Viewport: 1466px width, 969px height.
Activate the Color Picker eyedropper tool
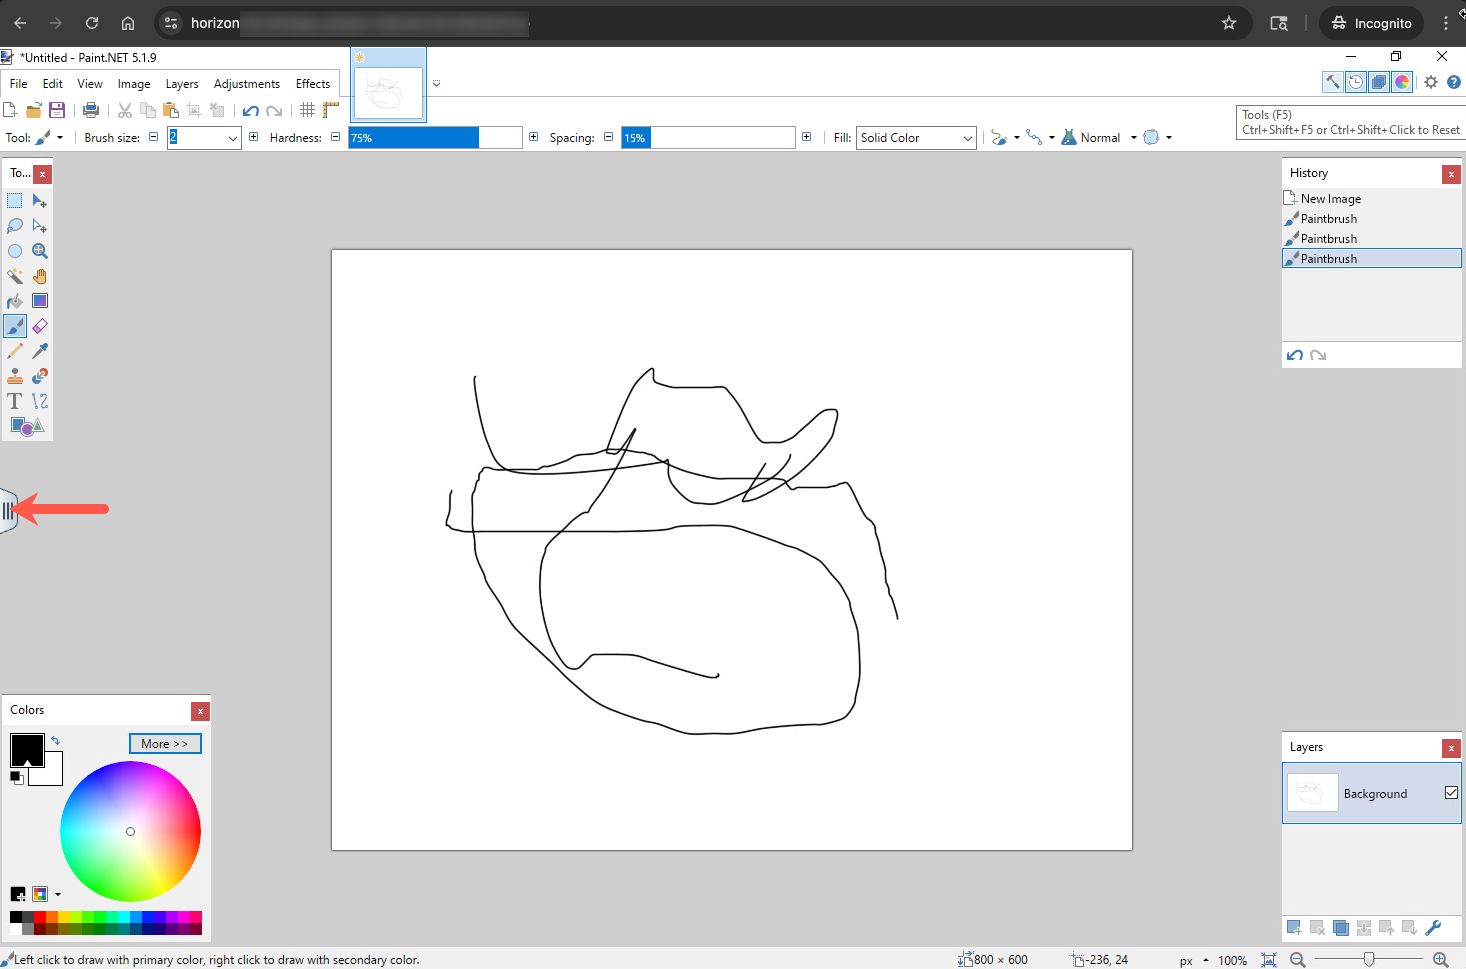click(40, 351)
